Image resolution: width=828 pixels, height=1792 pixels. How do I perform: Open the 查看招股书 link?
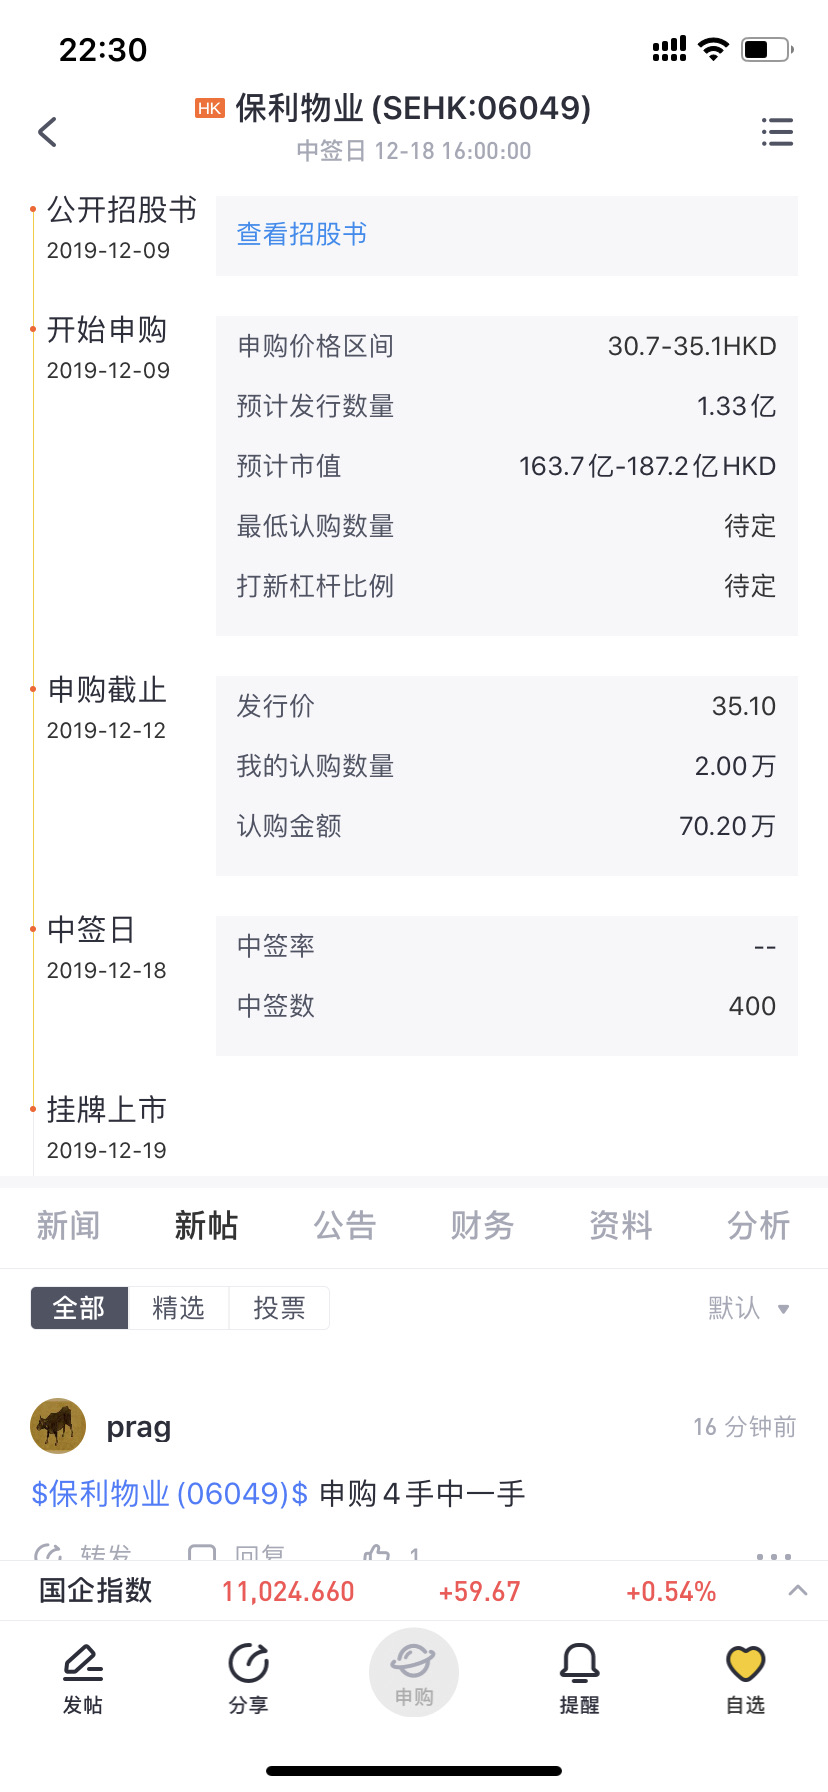[302, 234]
